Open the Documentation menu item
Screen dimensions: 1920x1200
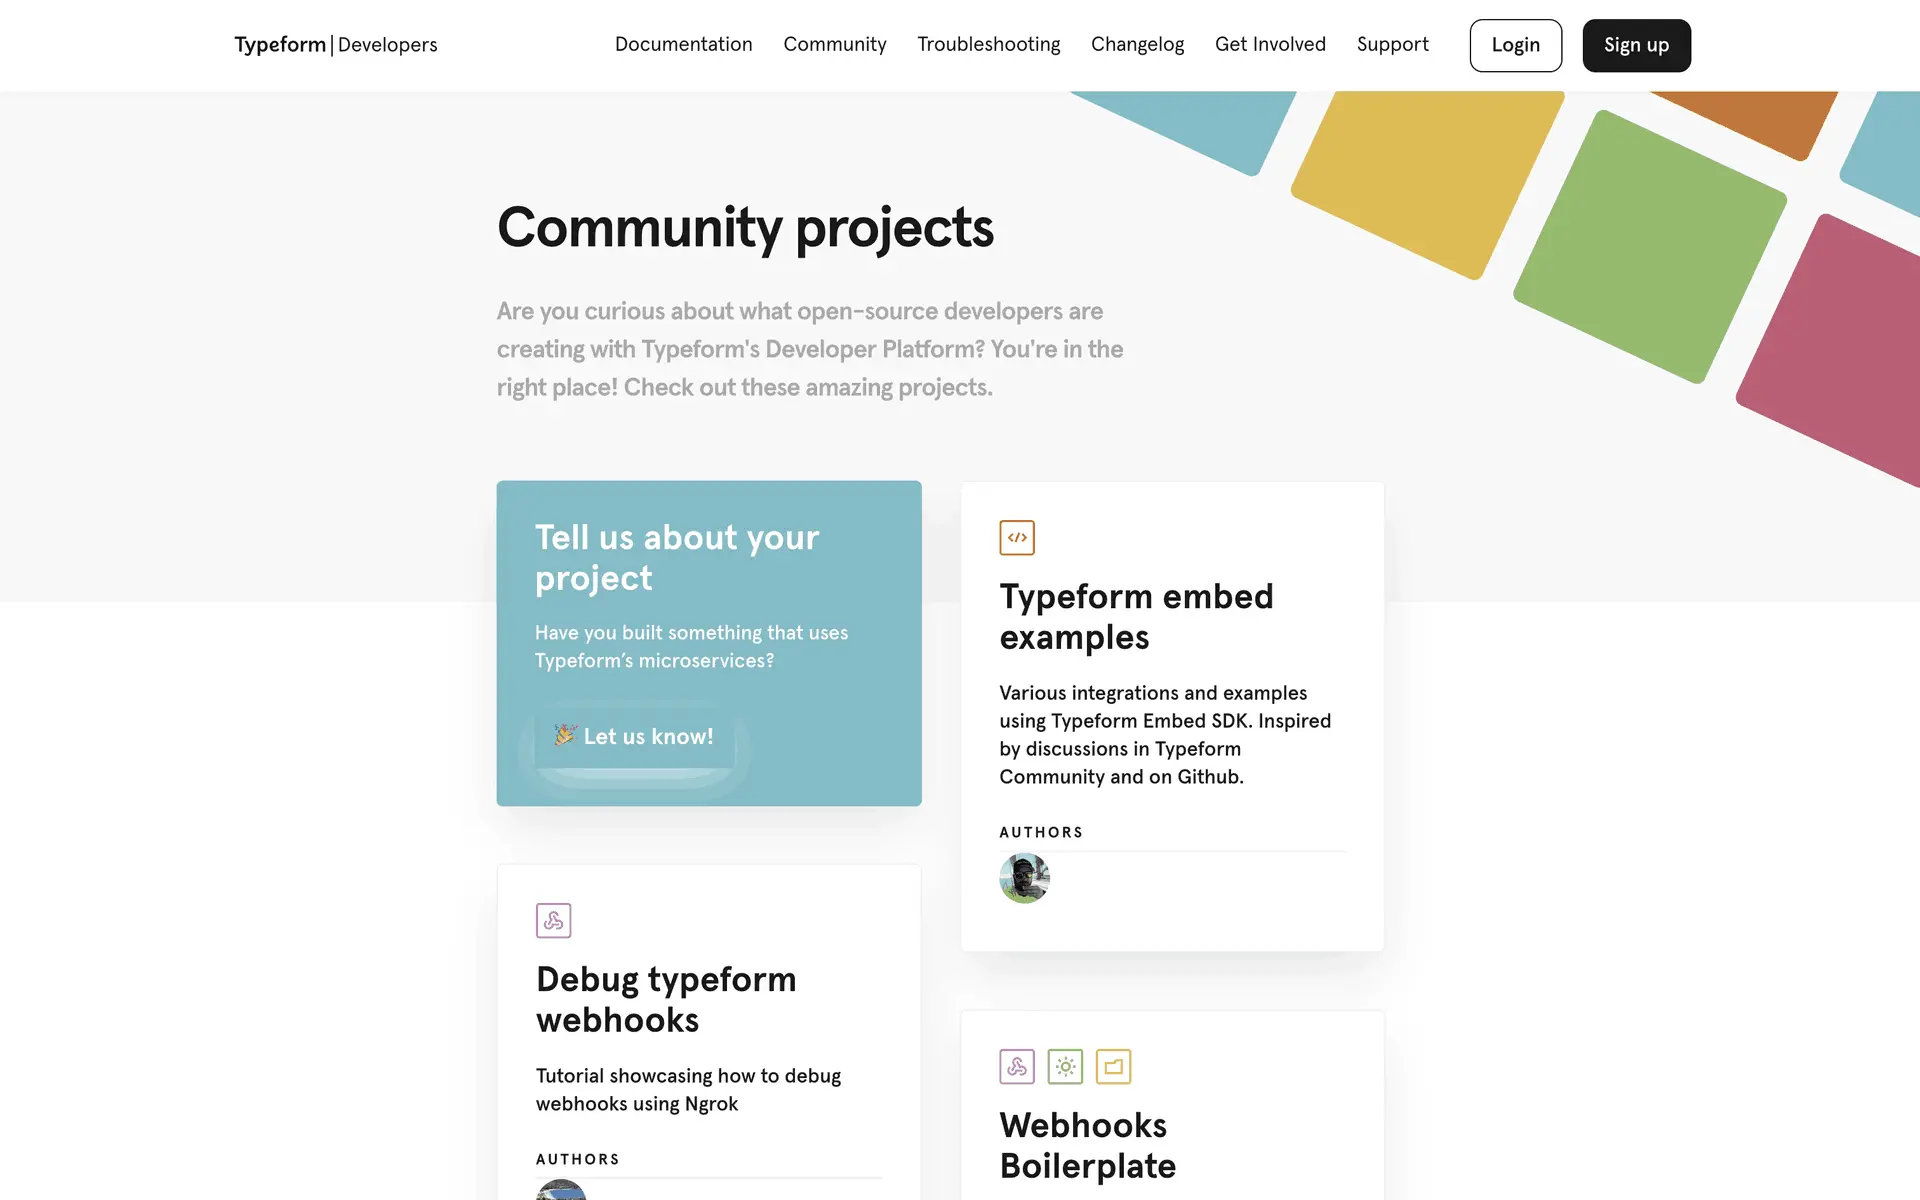[683, 45]
